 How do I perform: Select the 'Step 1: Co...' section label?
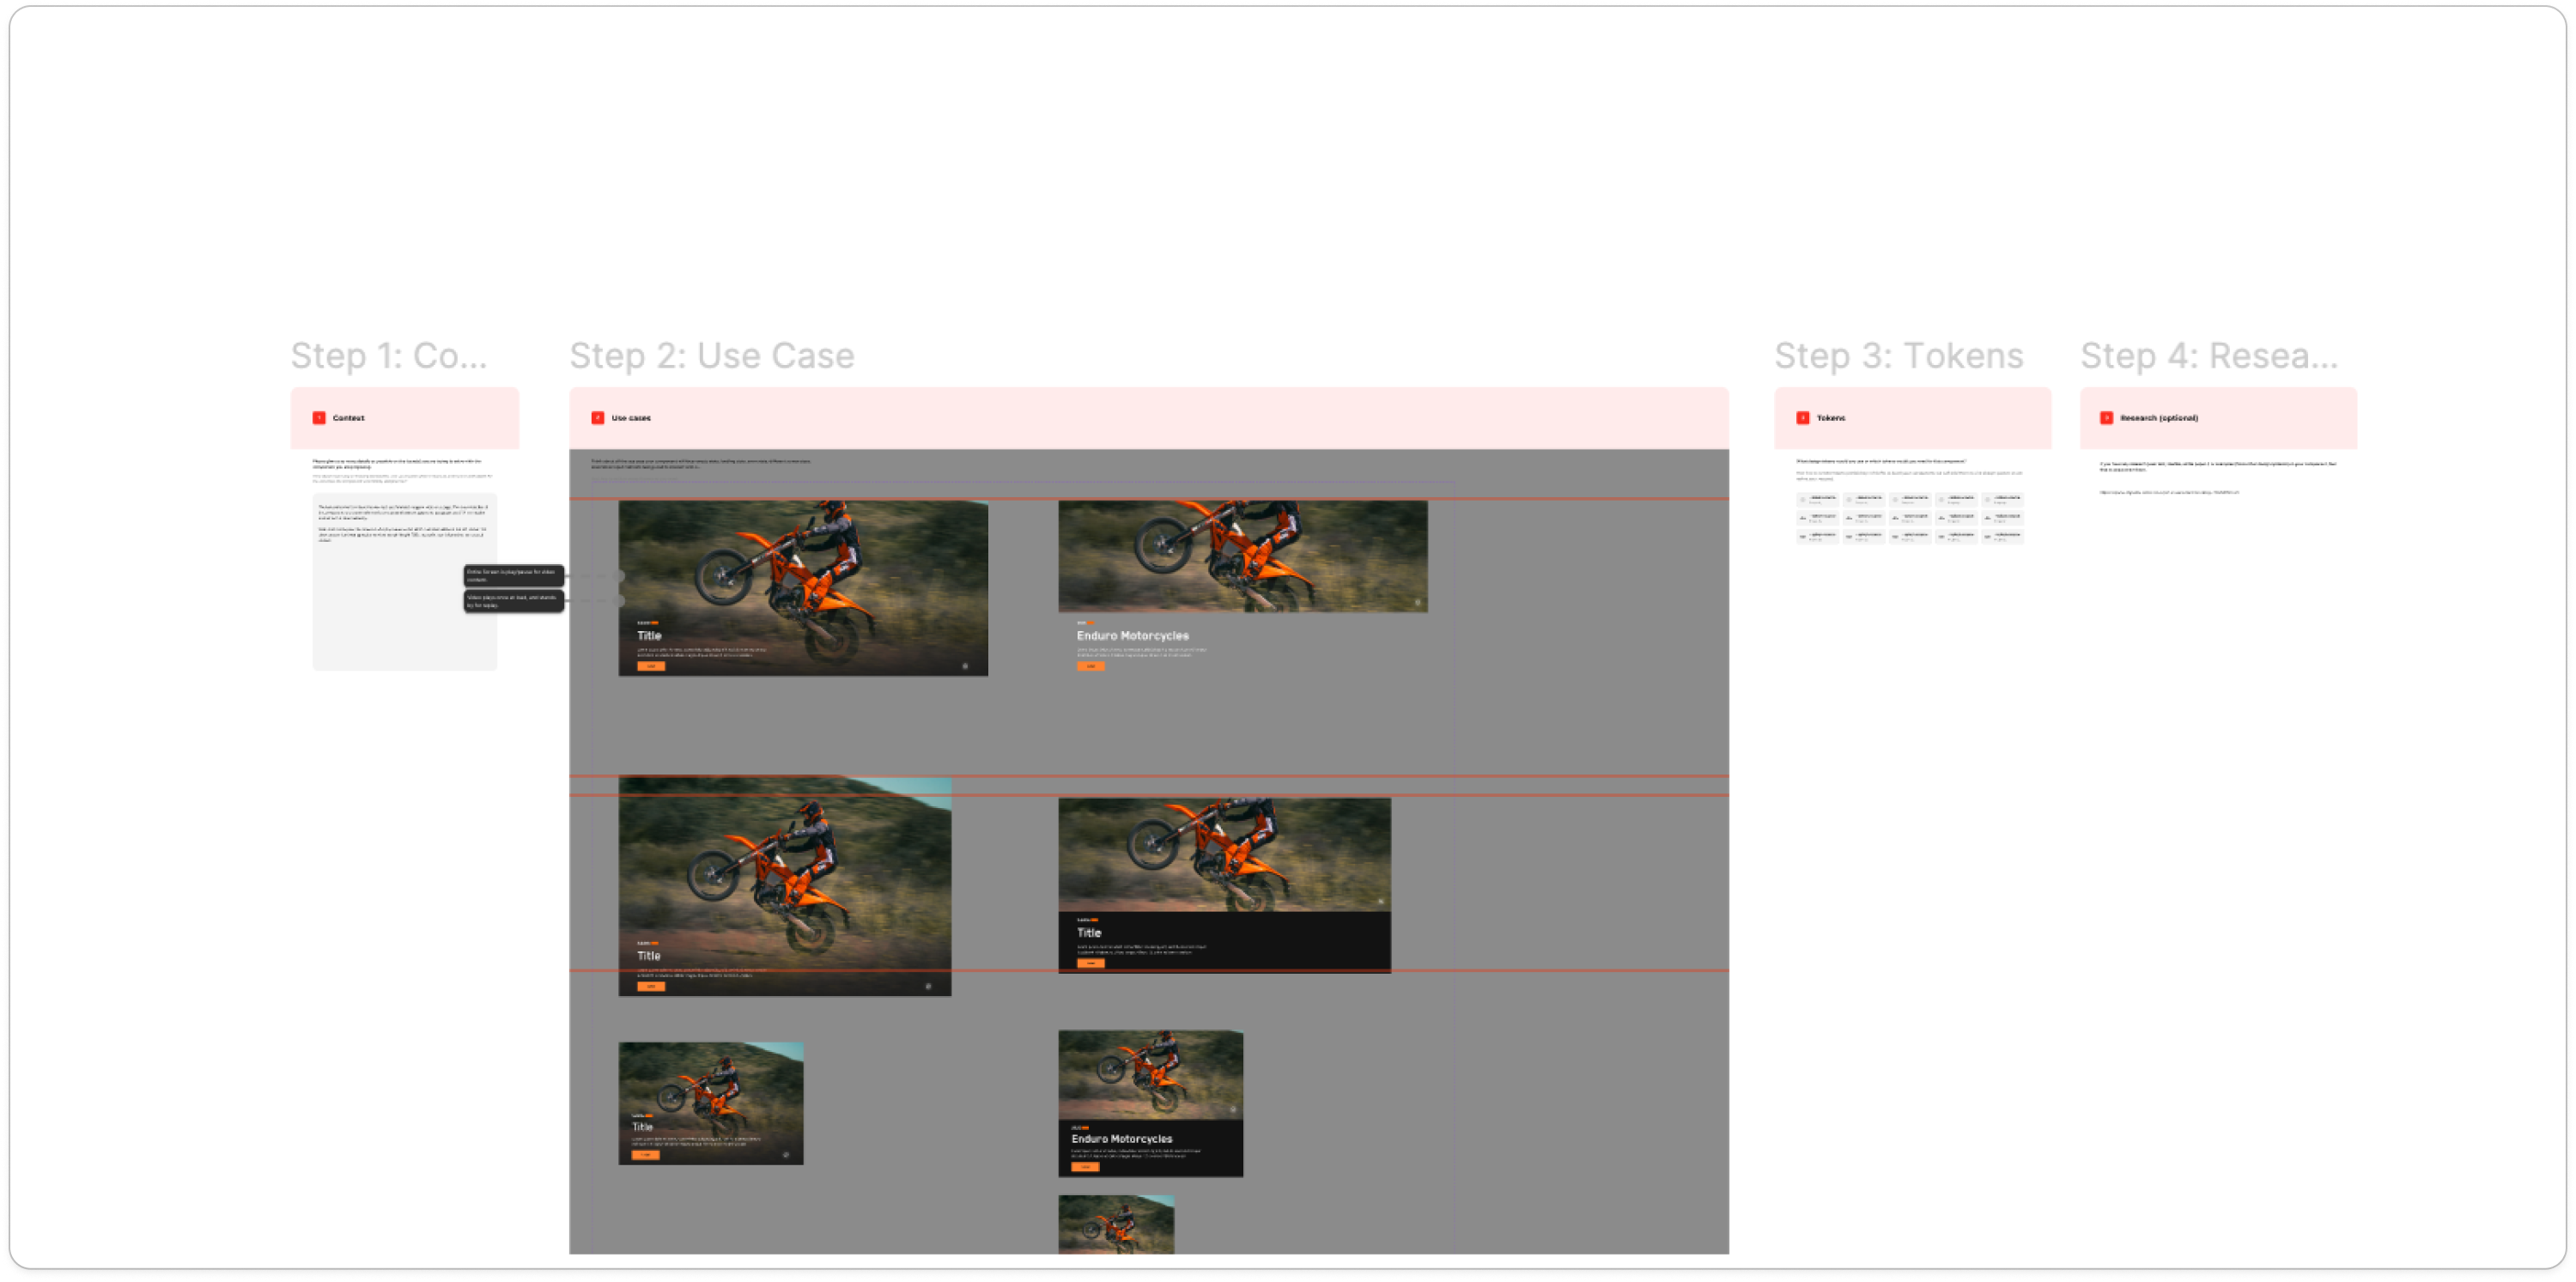pos(389,356)
